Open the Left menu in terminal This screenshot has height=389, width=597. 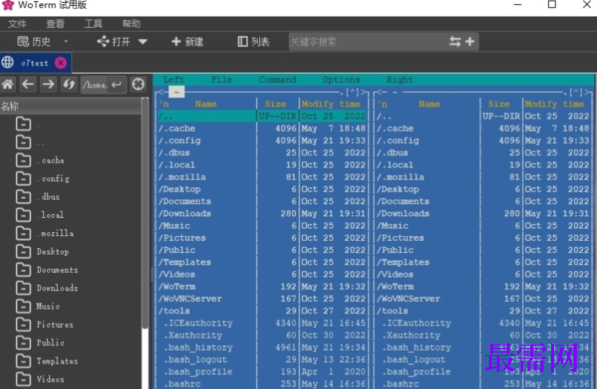pyautogui.click(x=174, y=80)
